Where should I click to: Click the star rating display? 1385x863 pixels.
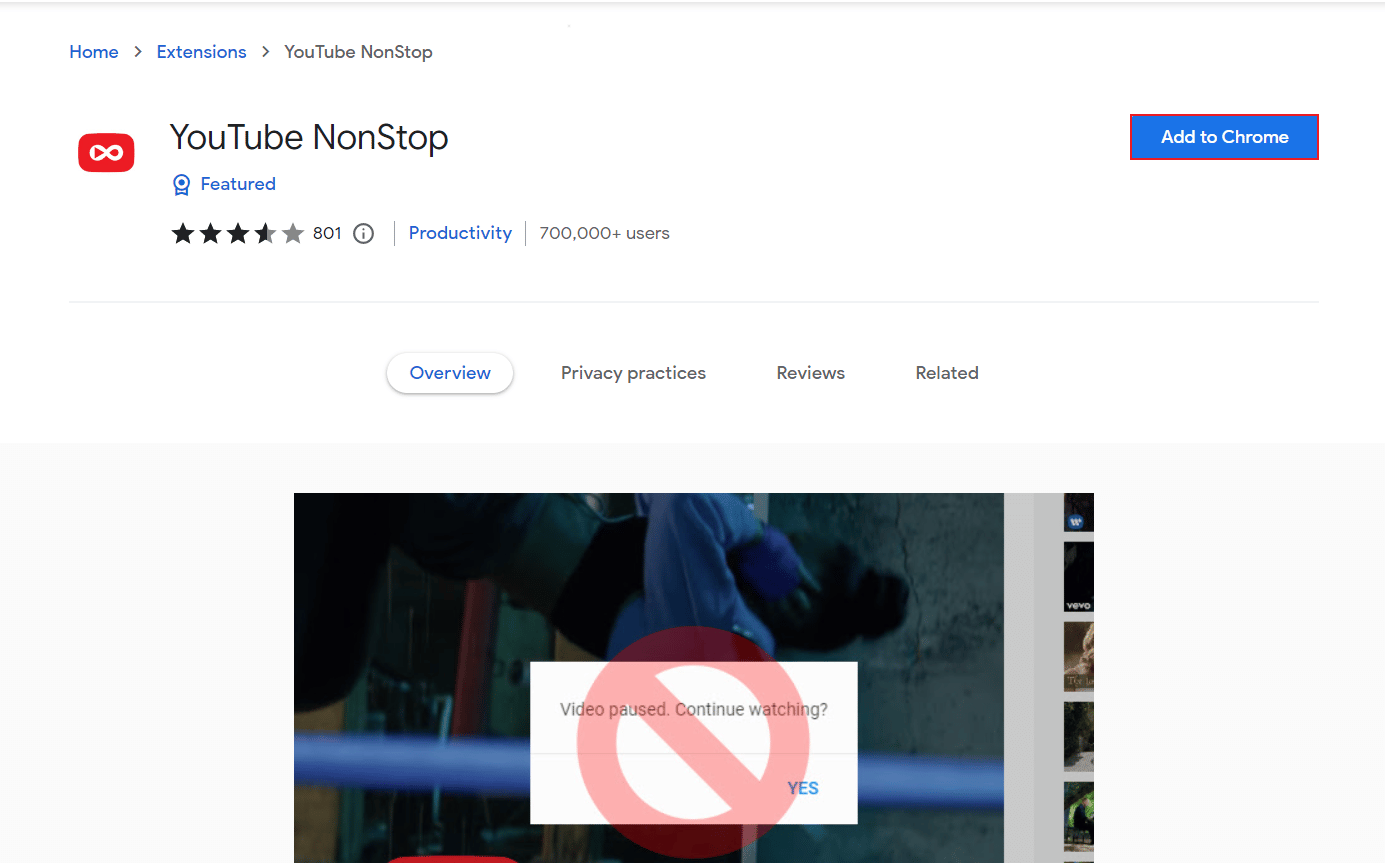click(x=238, y=233)
